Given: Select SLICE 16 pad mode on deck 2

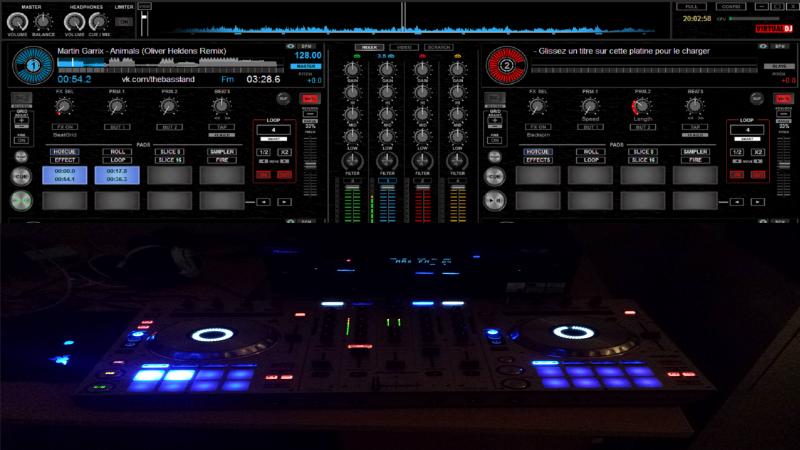Looking at the screenshot, I should (x=643, y=160).
